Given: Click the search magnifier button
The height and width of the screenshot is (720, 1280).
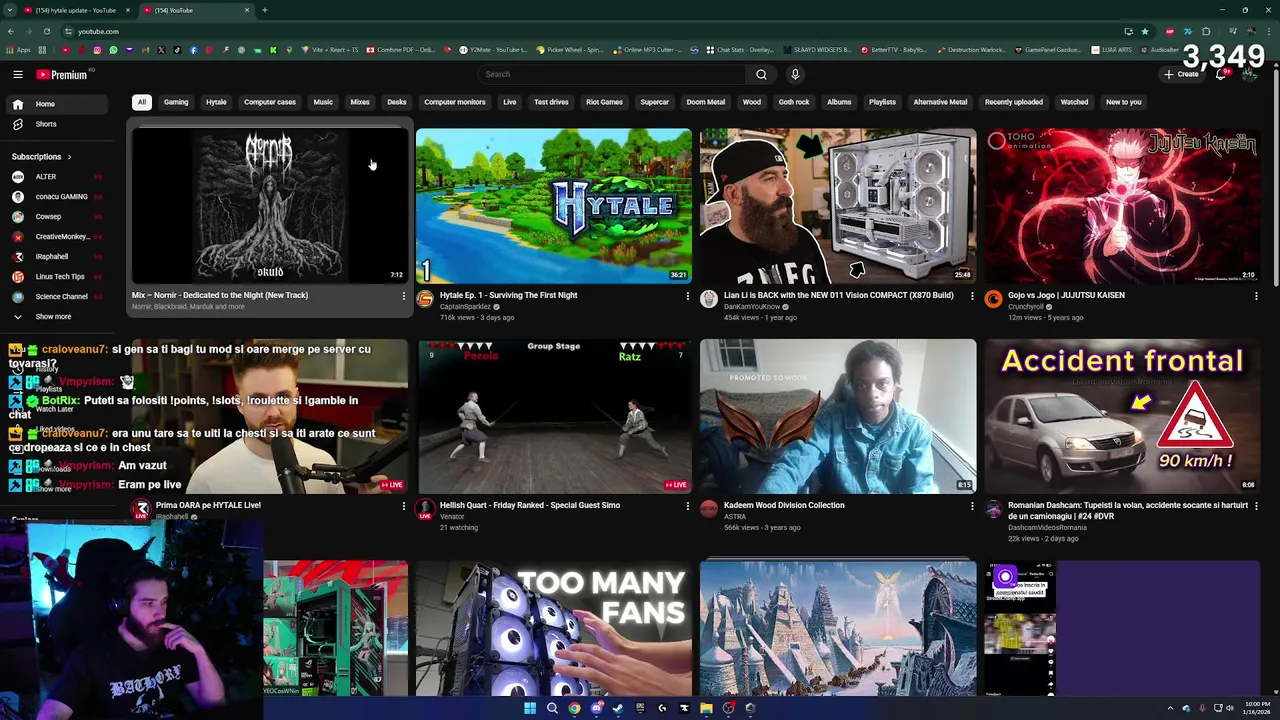Looking at the screenshot, I should pyautogui.click(x=761, y=74).
